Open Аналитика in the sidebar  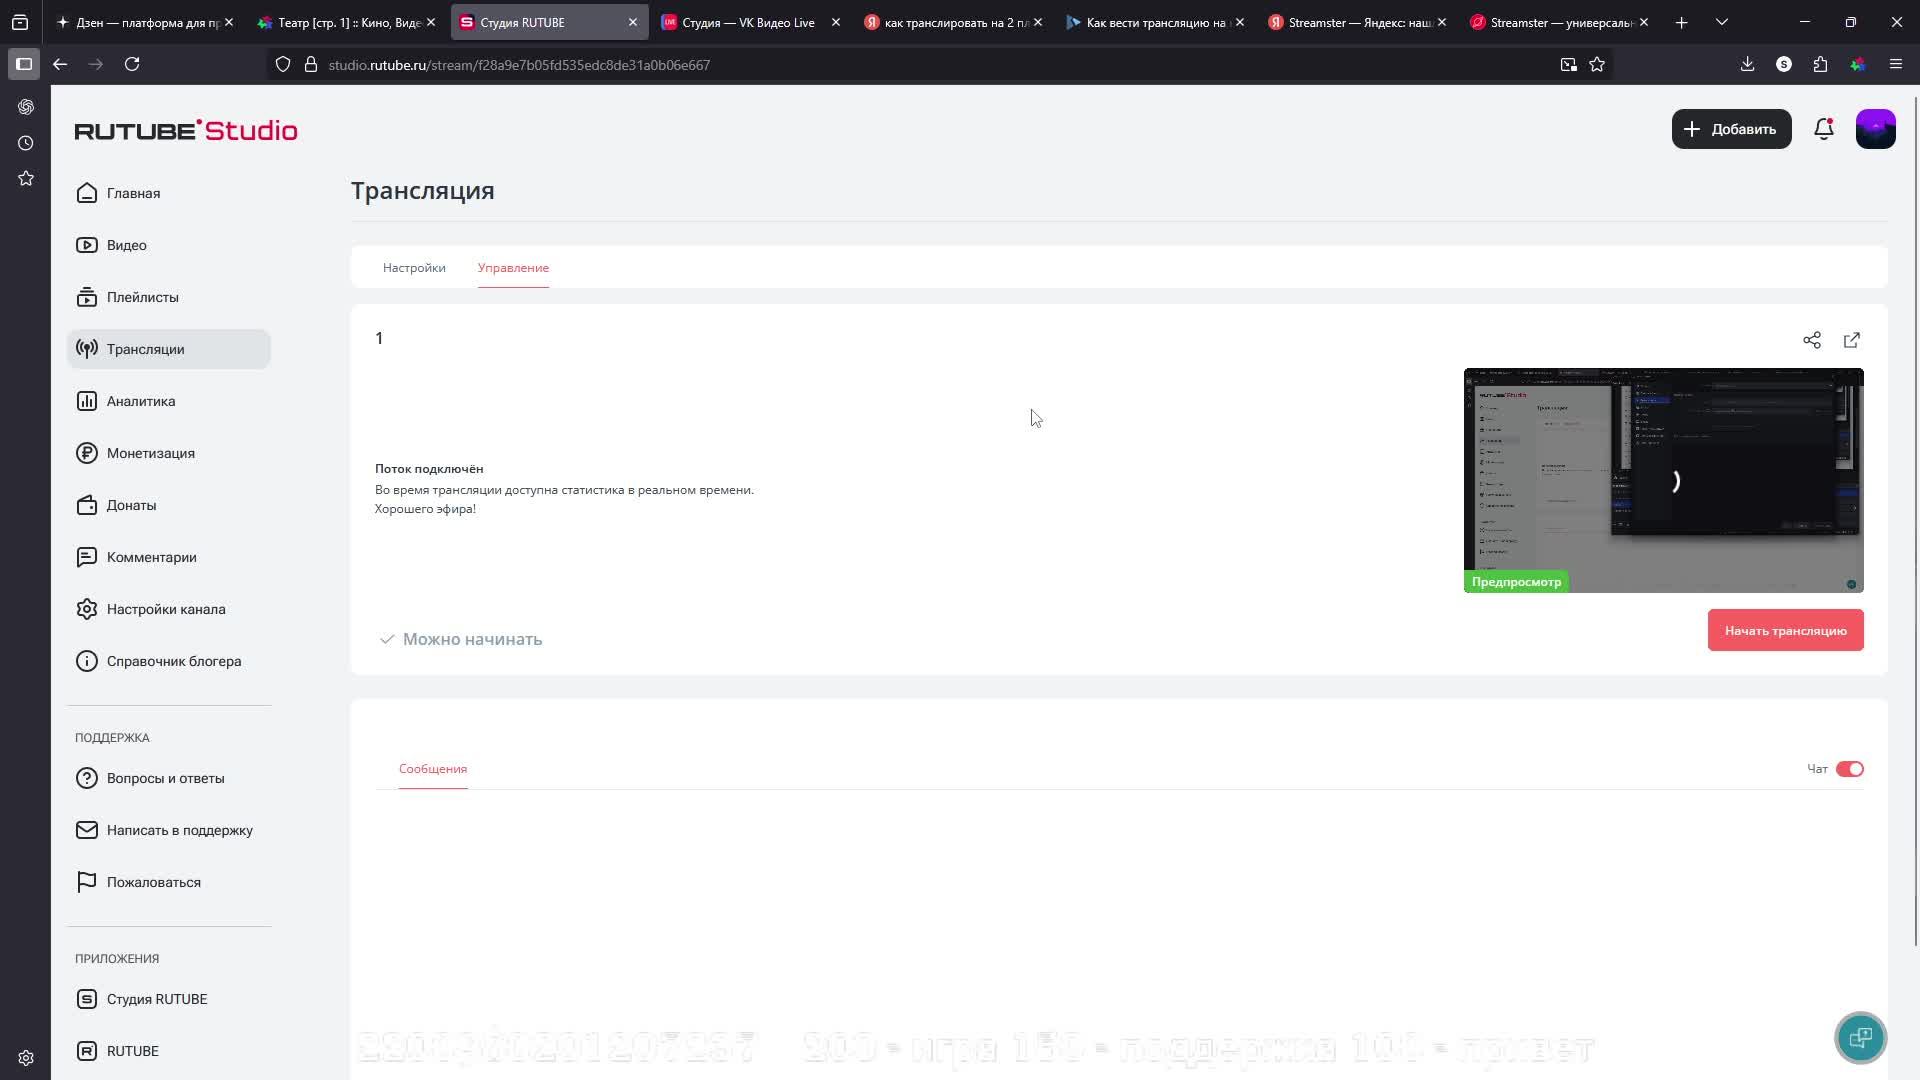[141, 401]
